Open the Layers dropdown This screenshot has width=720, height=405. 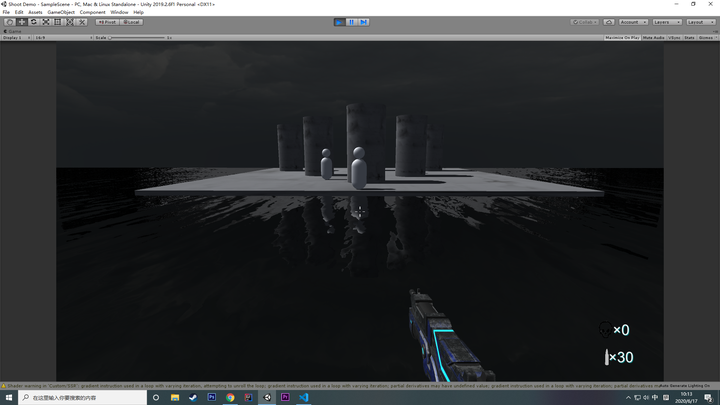tap(667, 22)
